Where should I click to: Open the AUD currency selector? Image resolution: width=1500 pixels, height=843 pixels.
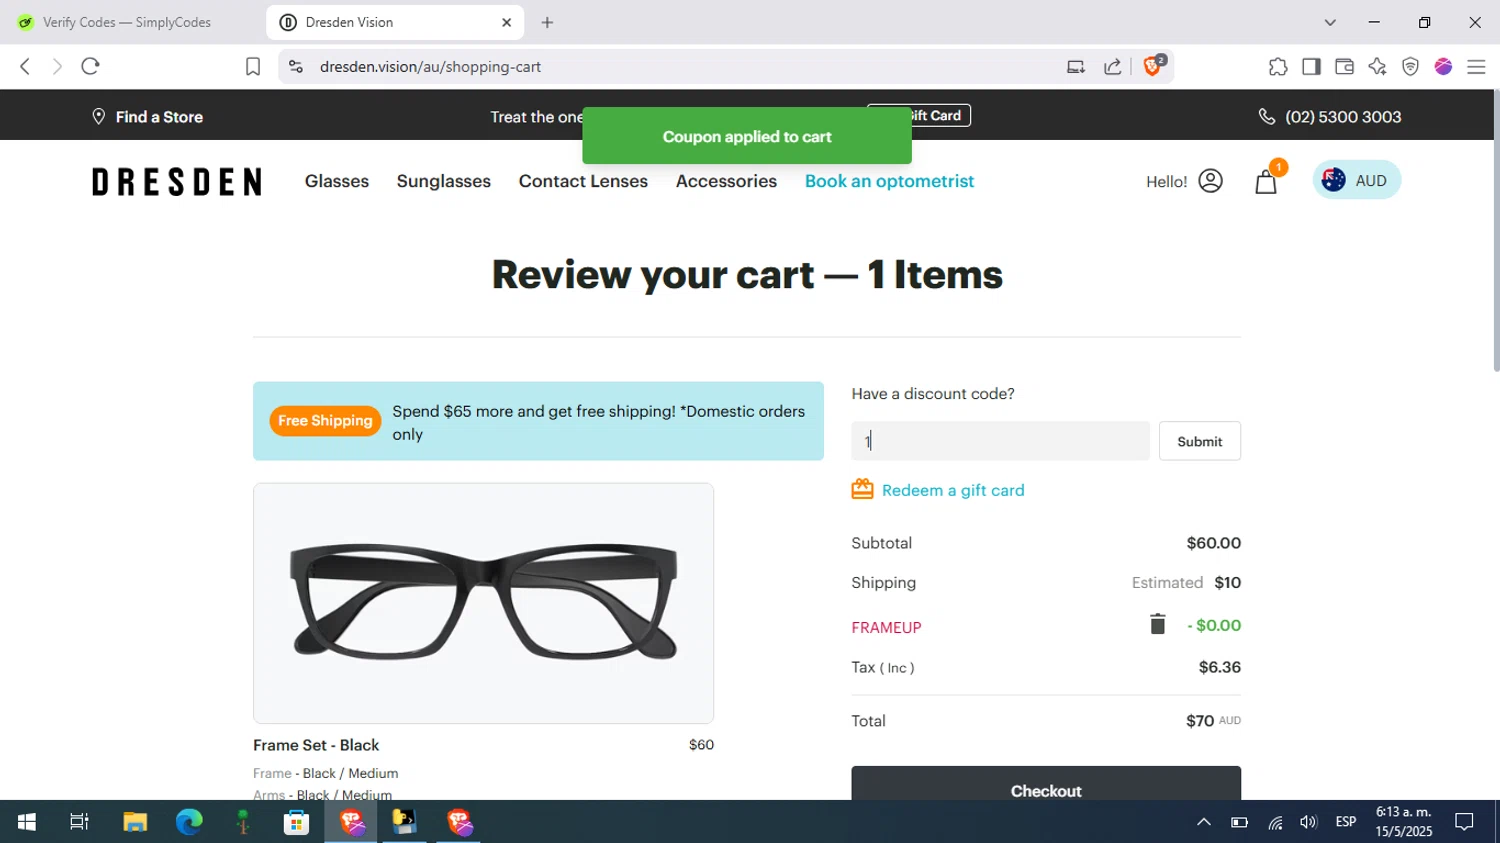pos(1356,180)
